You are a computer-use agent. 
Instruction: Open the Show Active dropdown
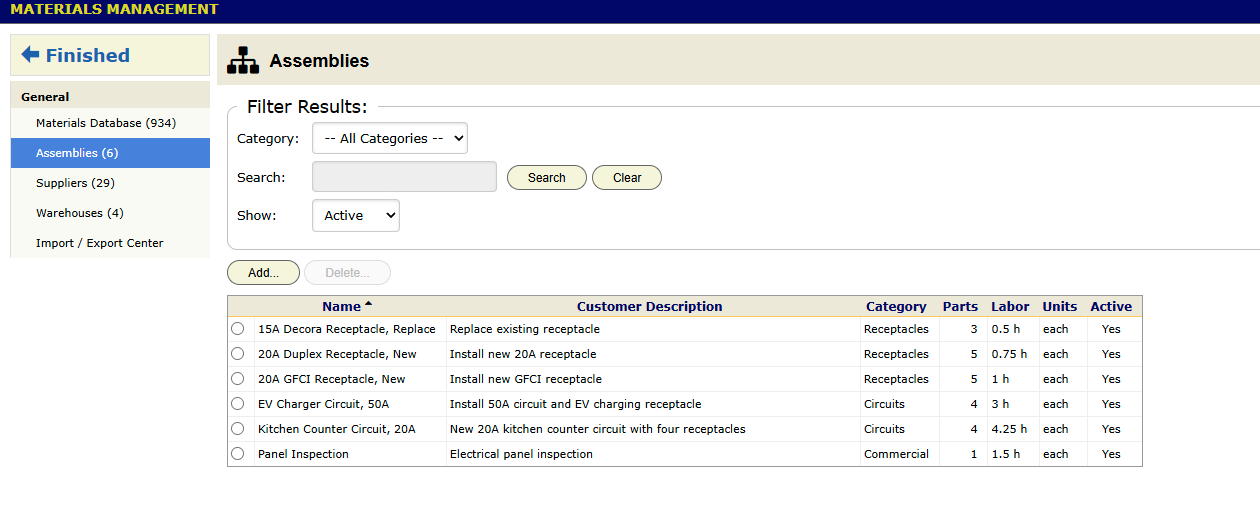point(356,216)
